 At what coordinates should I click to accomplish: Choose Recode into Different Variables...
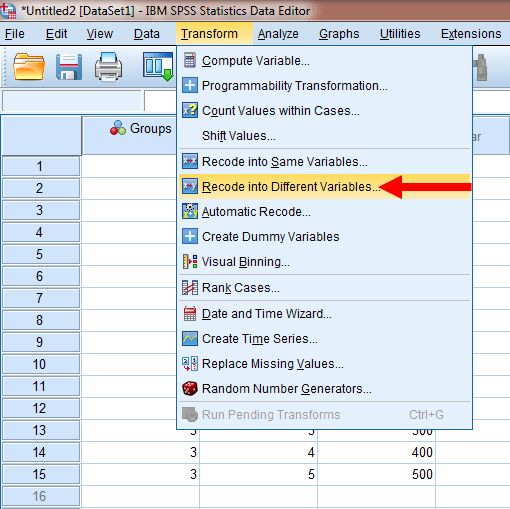[x=324, y=186]
